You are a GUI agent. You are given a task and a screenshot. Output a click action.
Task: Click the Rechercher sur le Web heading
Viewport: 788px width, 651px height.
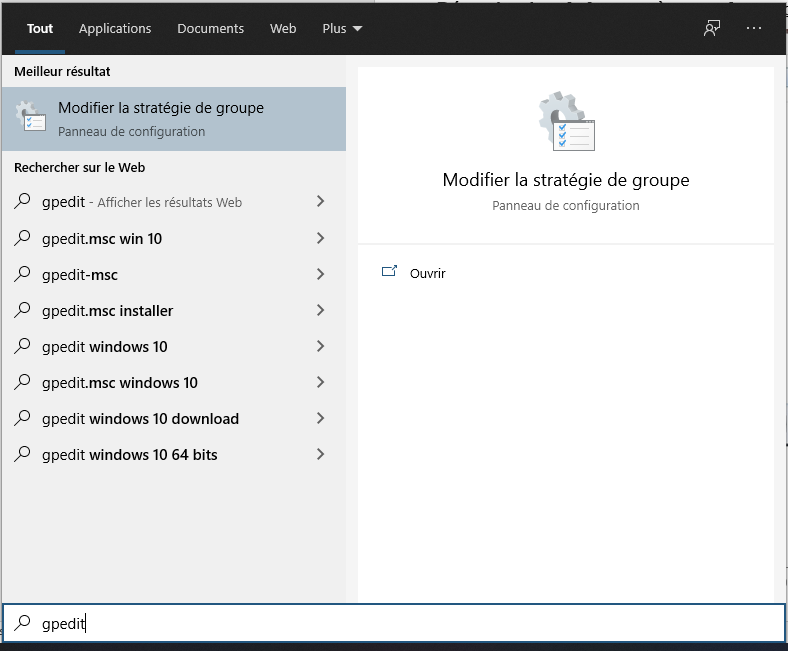[79, 167]
